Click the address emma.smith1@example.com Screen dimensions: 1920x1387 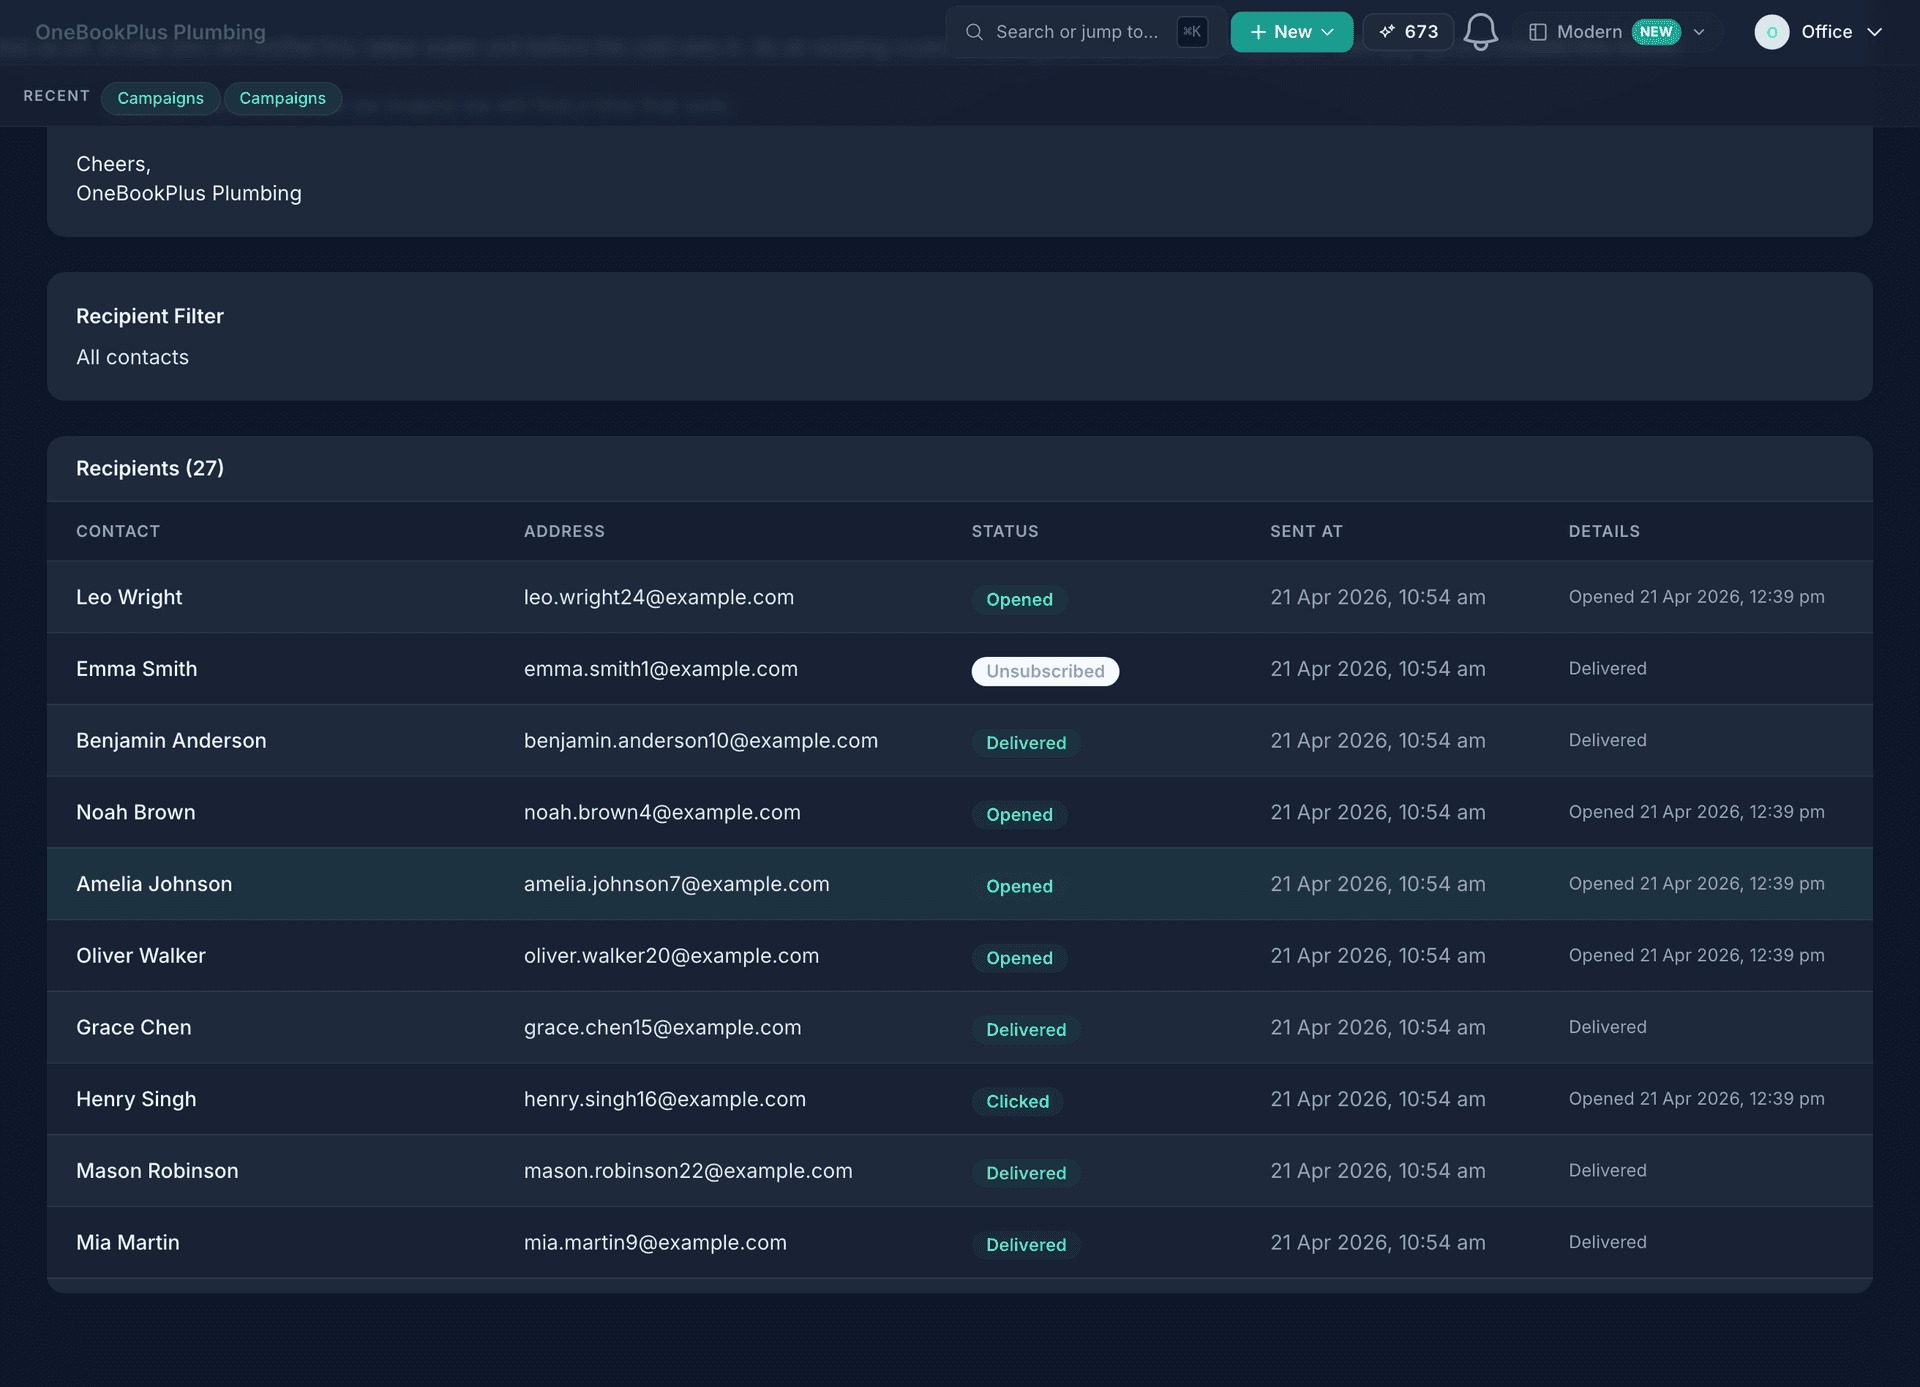click(x=661, y=669)
